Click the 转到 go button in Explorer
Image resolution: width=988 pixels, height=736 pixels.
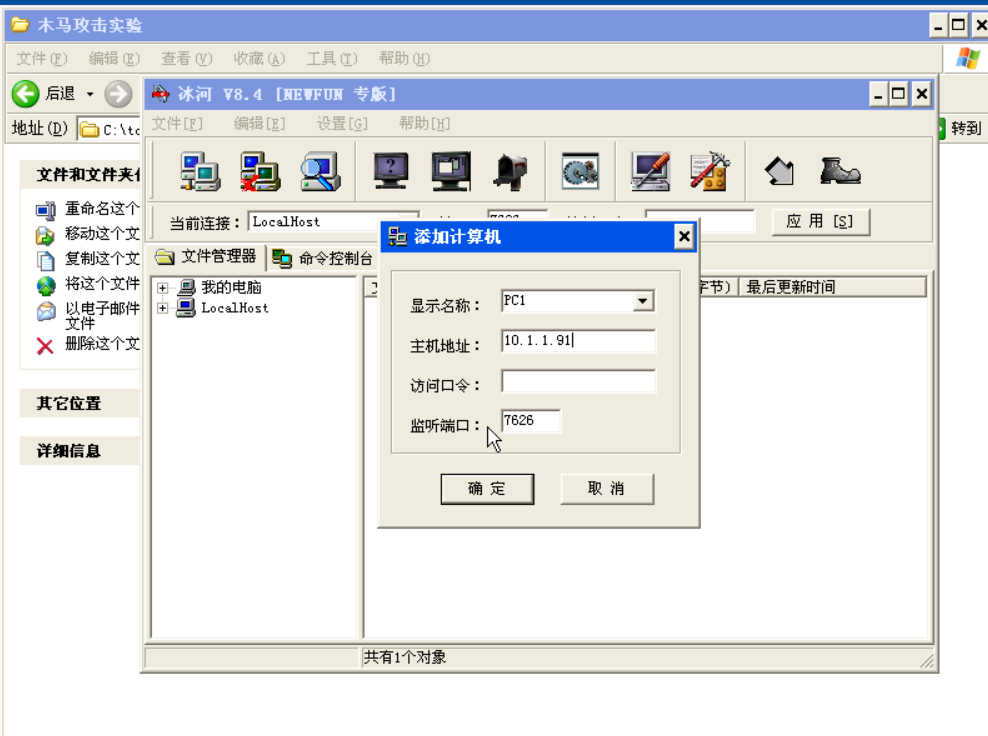[x=961, y=129]
